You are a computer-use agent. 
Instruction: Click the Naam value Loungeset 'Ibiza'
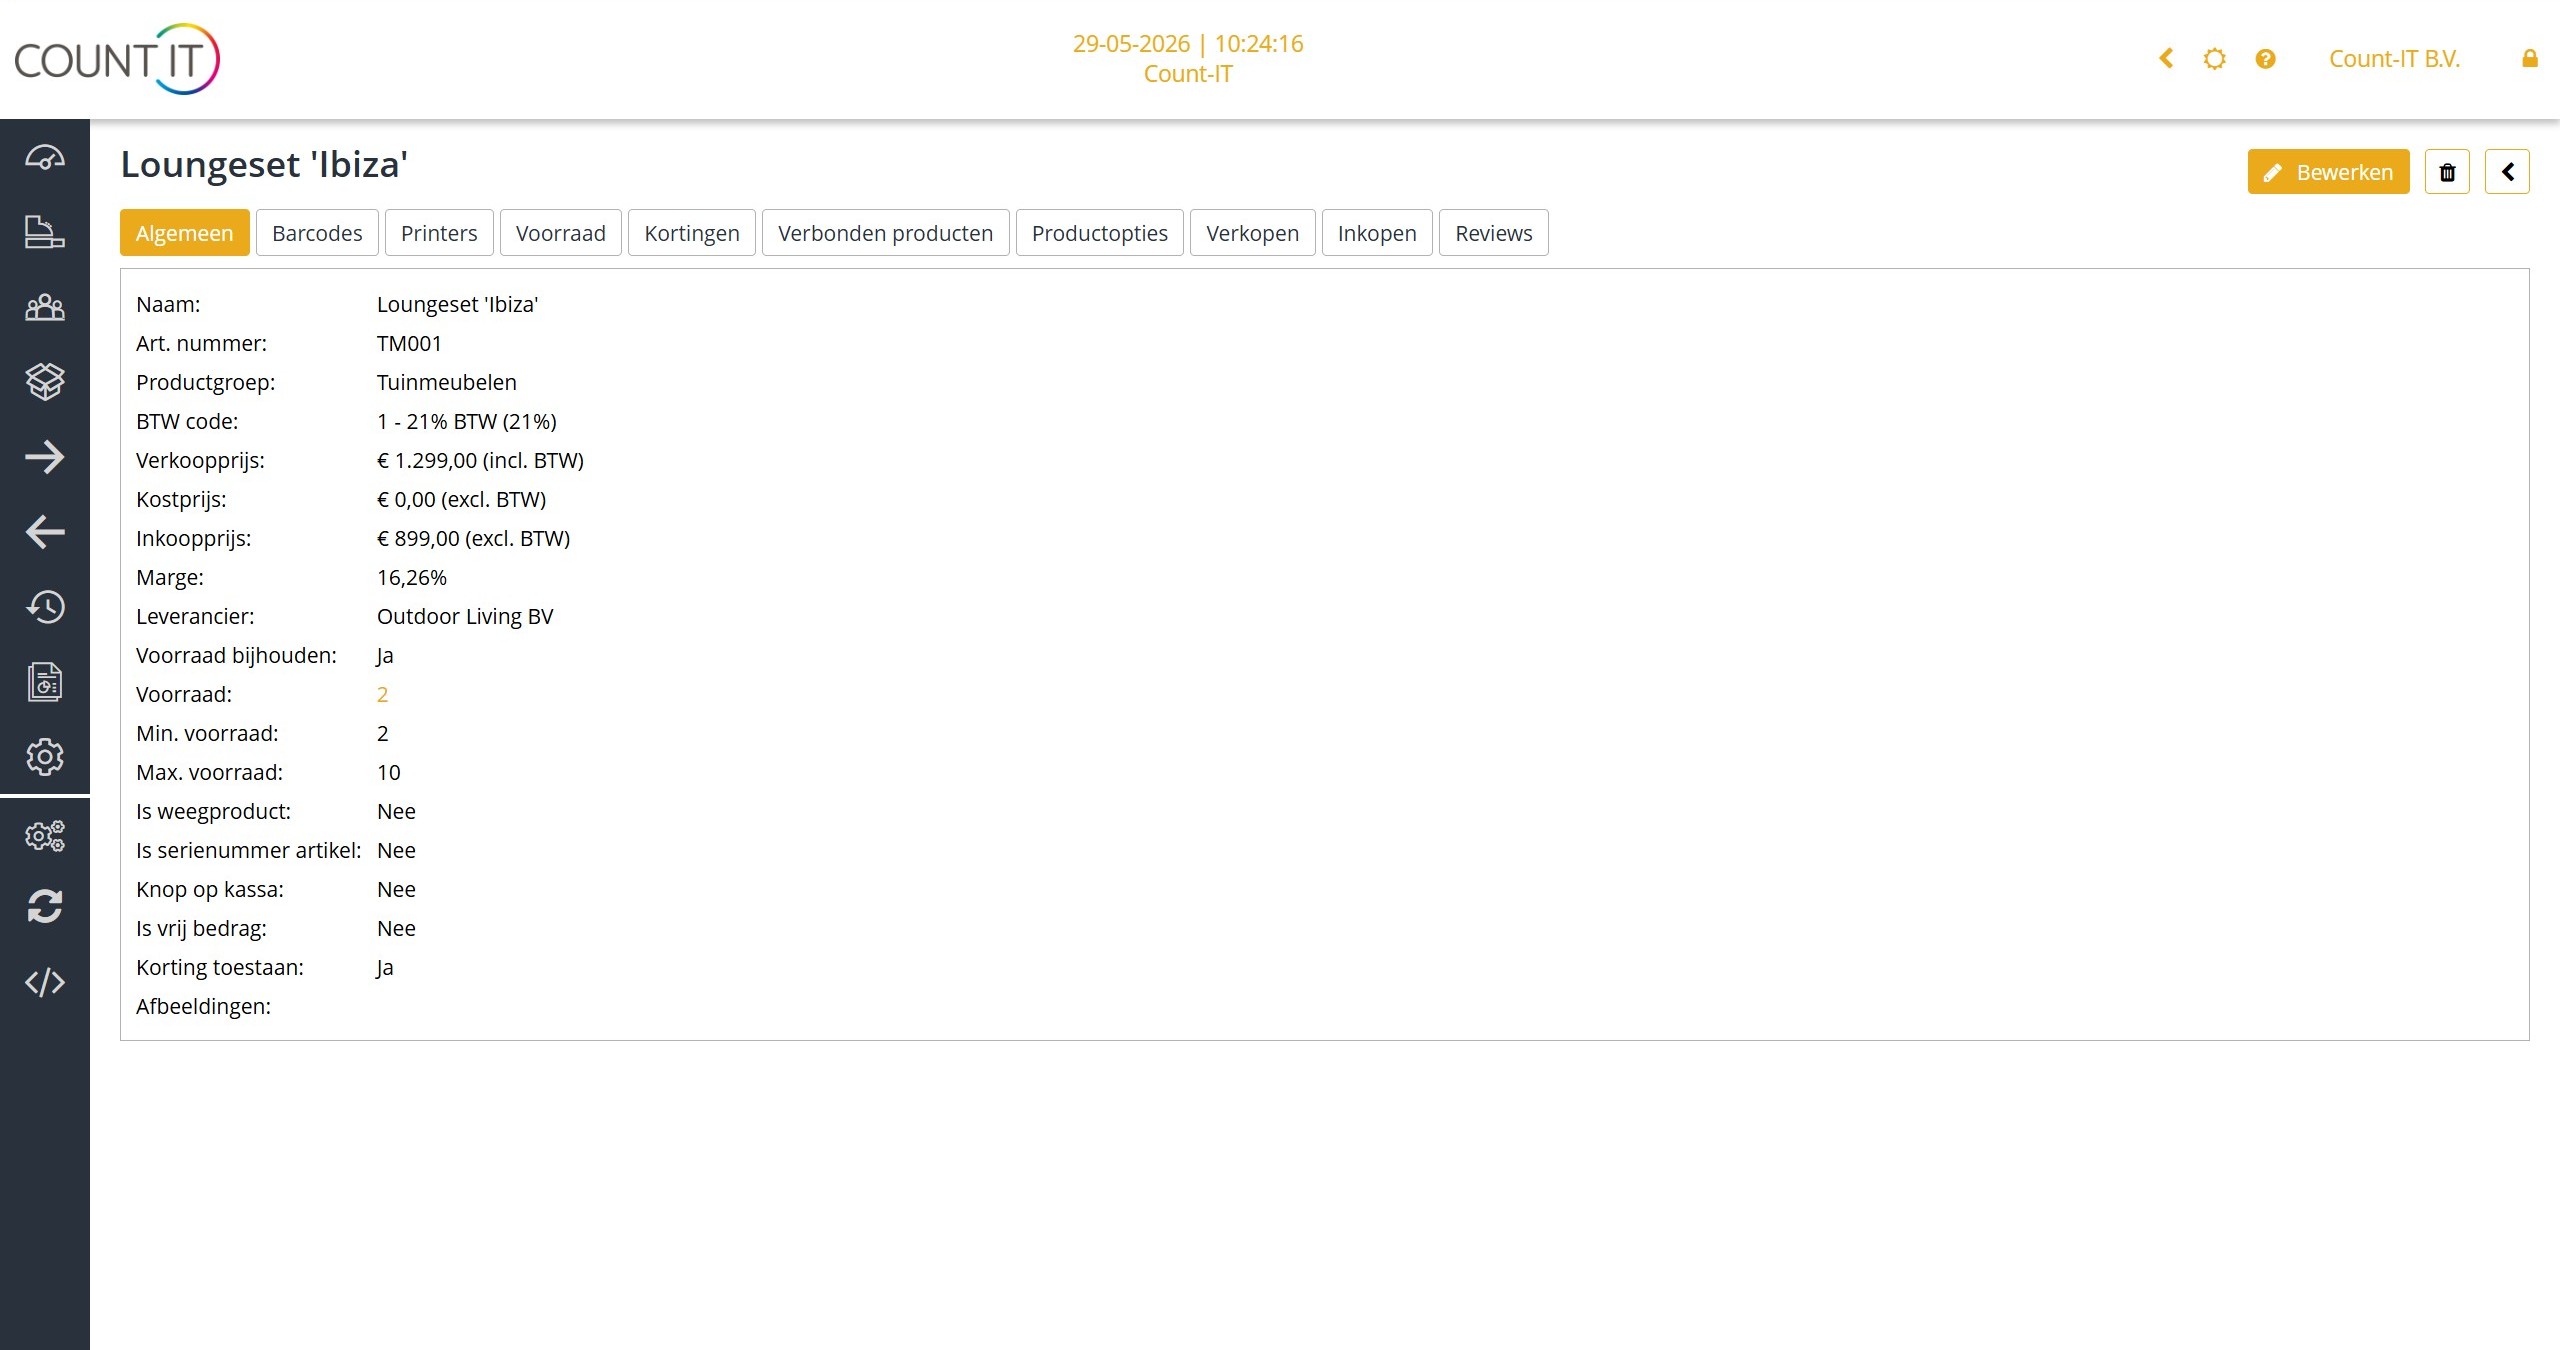[x=458, y=304]
